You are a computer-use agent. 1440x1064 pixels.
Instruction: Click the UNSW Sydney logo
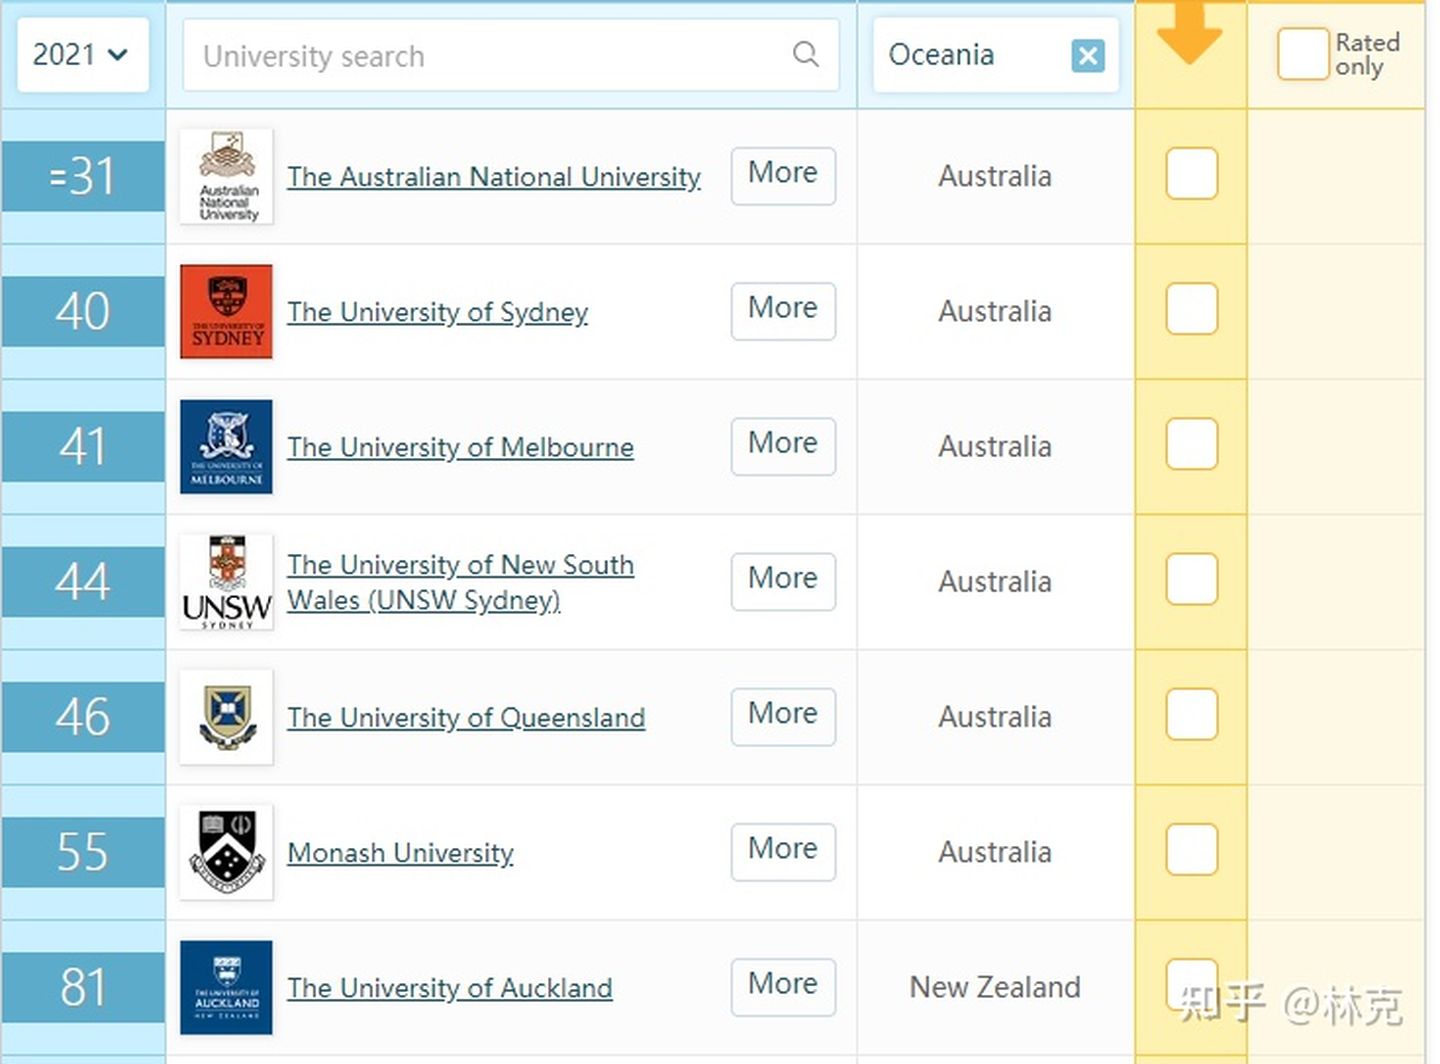pos(227,582)
